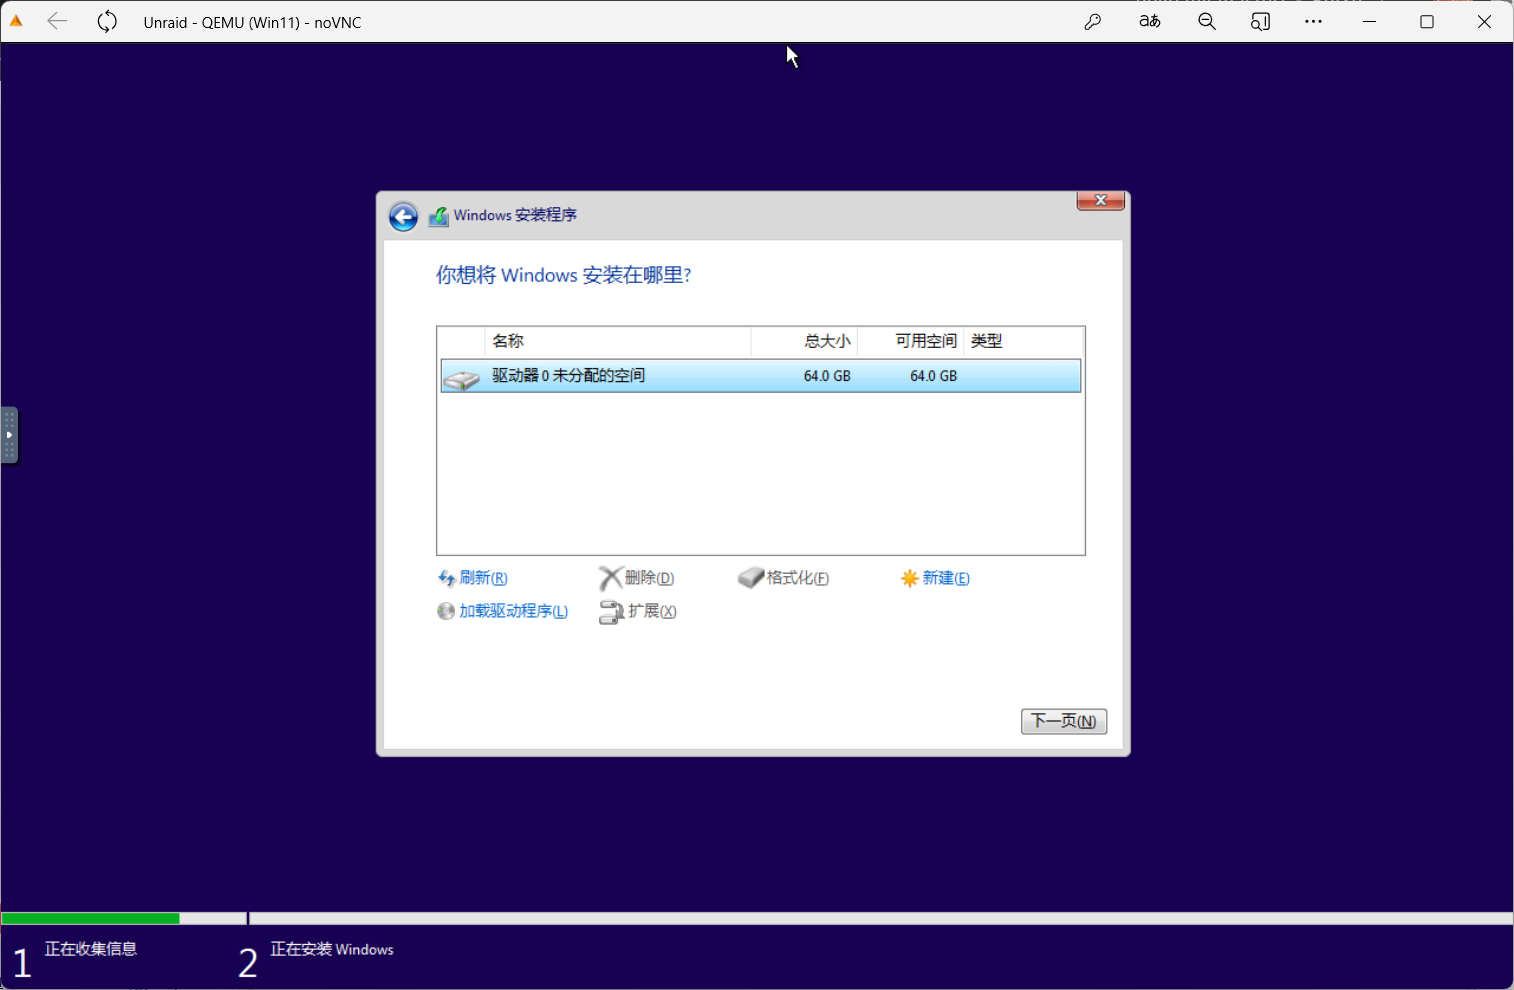Image resolution: width=1514 pixels, height=990 pixels.
Task: Click the blue back arrow in setup
Action: click(403, 217)
